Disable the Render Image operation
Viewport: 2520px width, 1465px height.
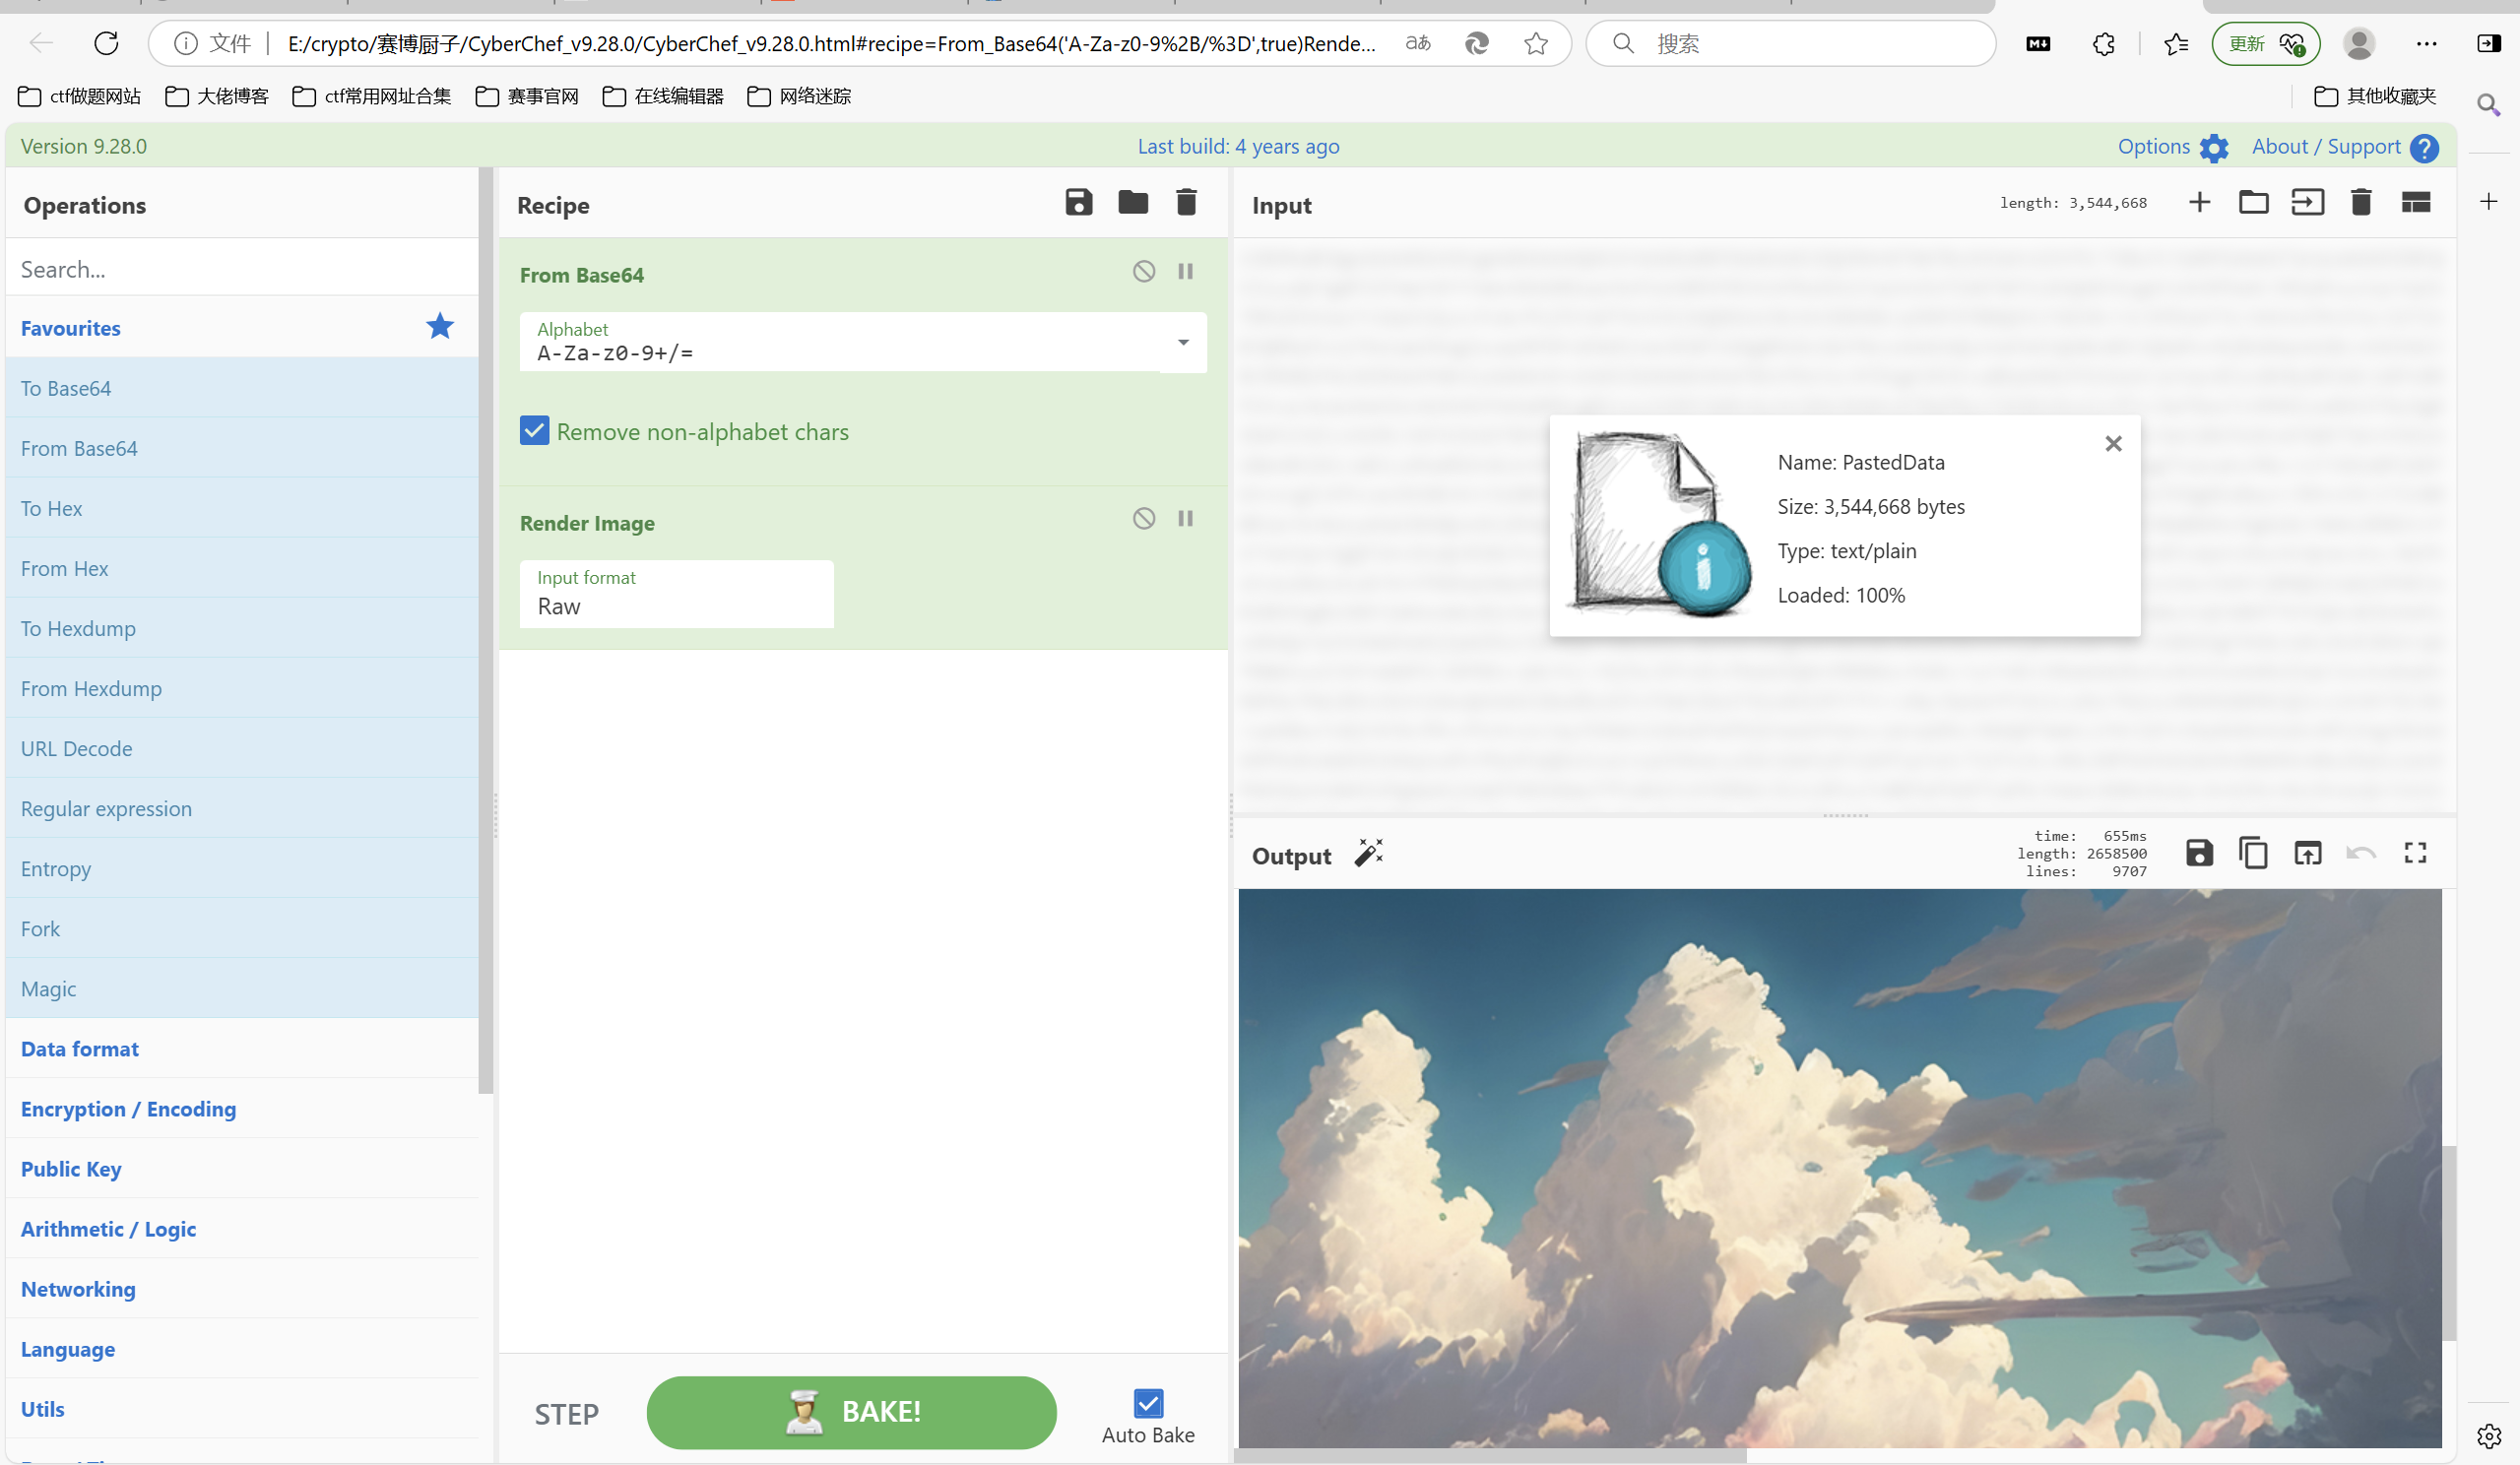[x=1144, y=518]
